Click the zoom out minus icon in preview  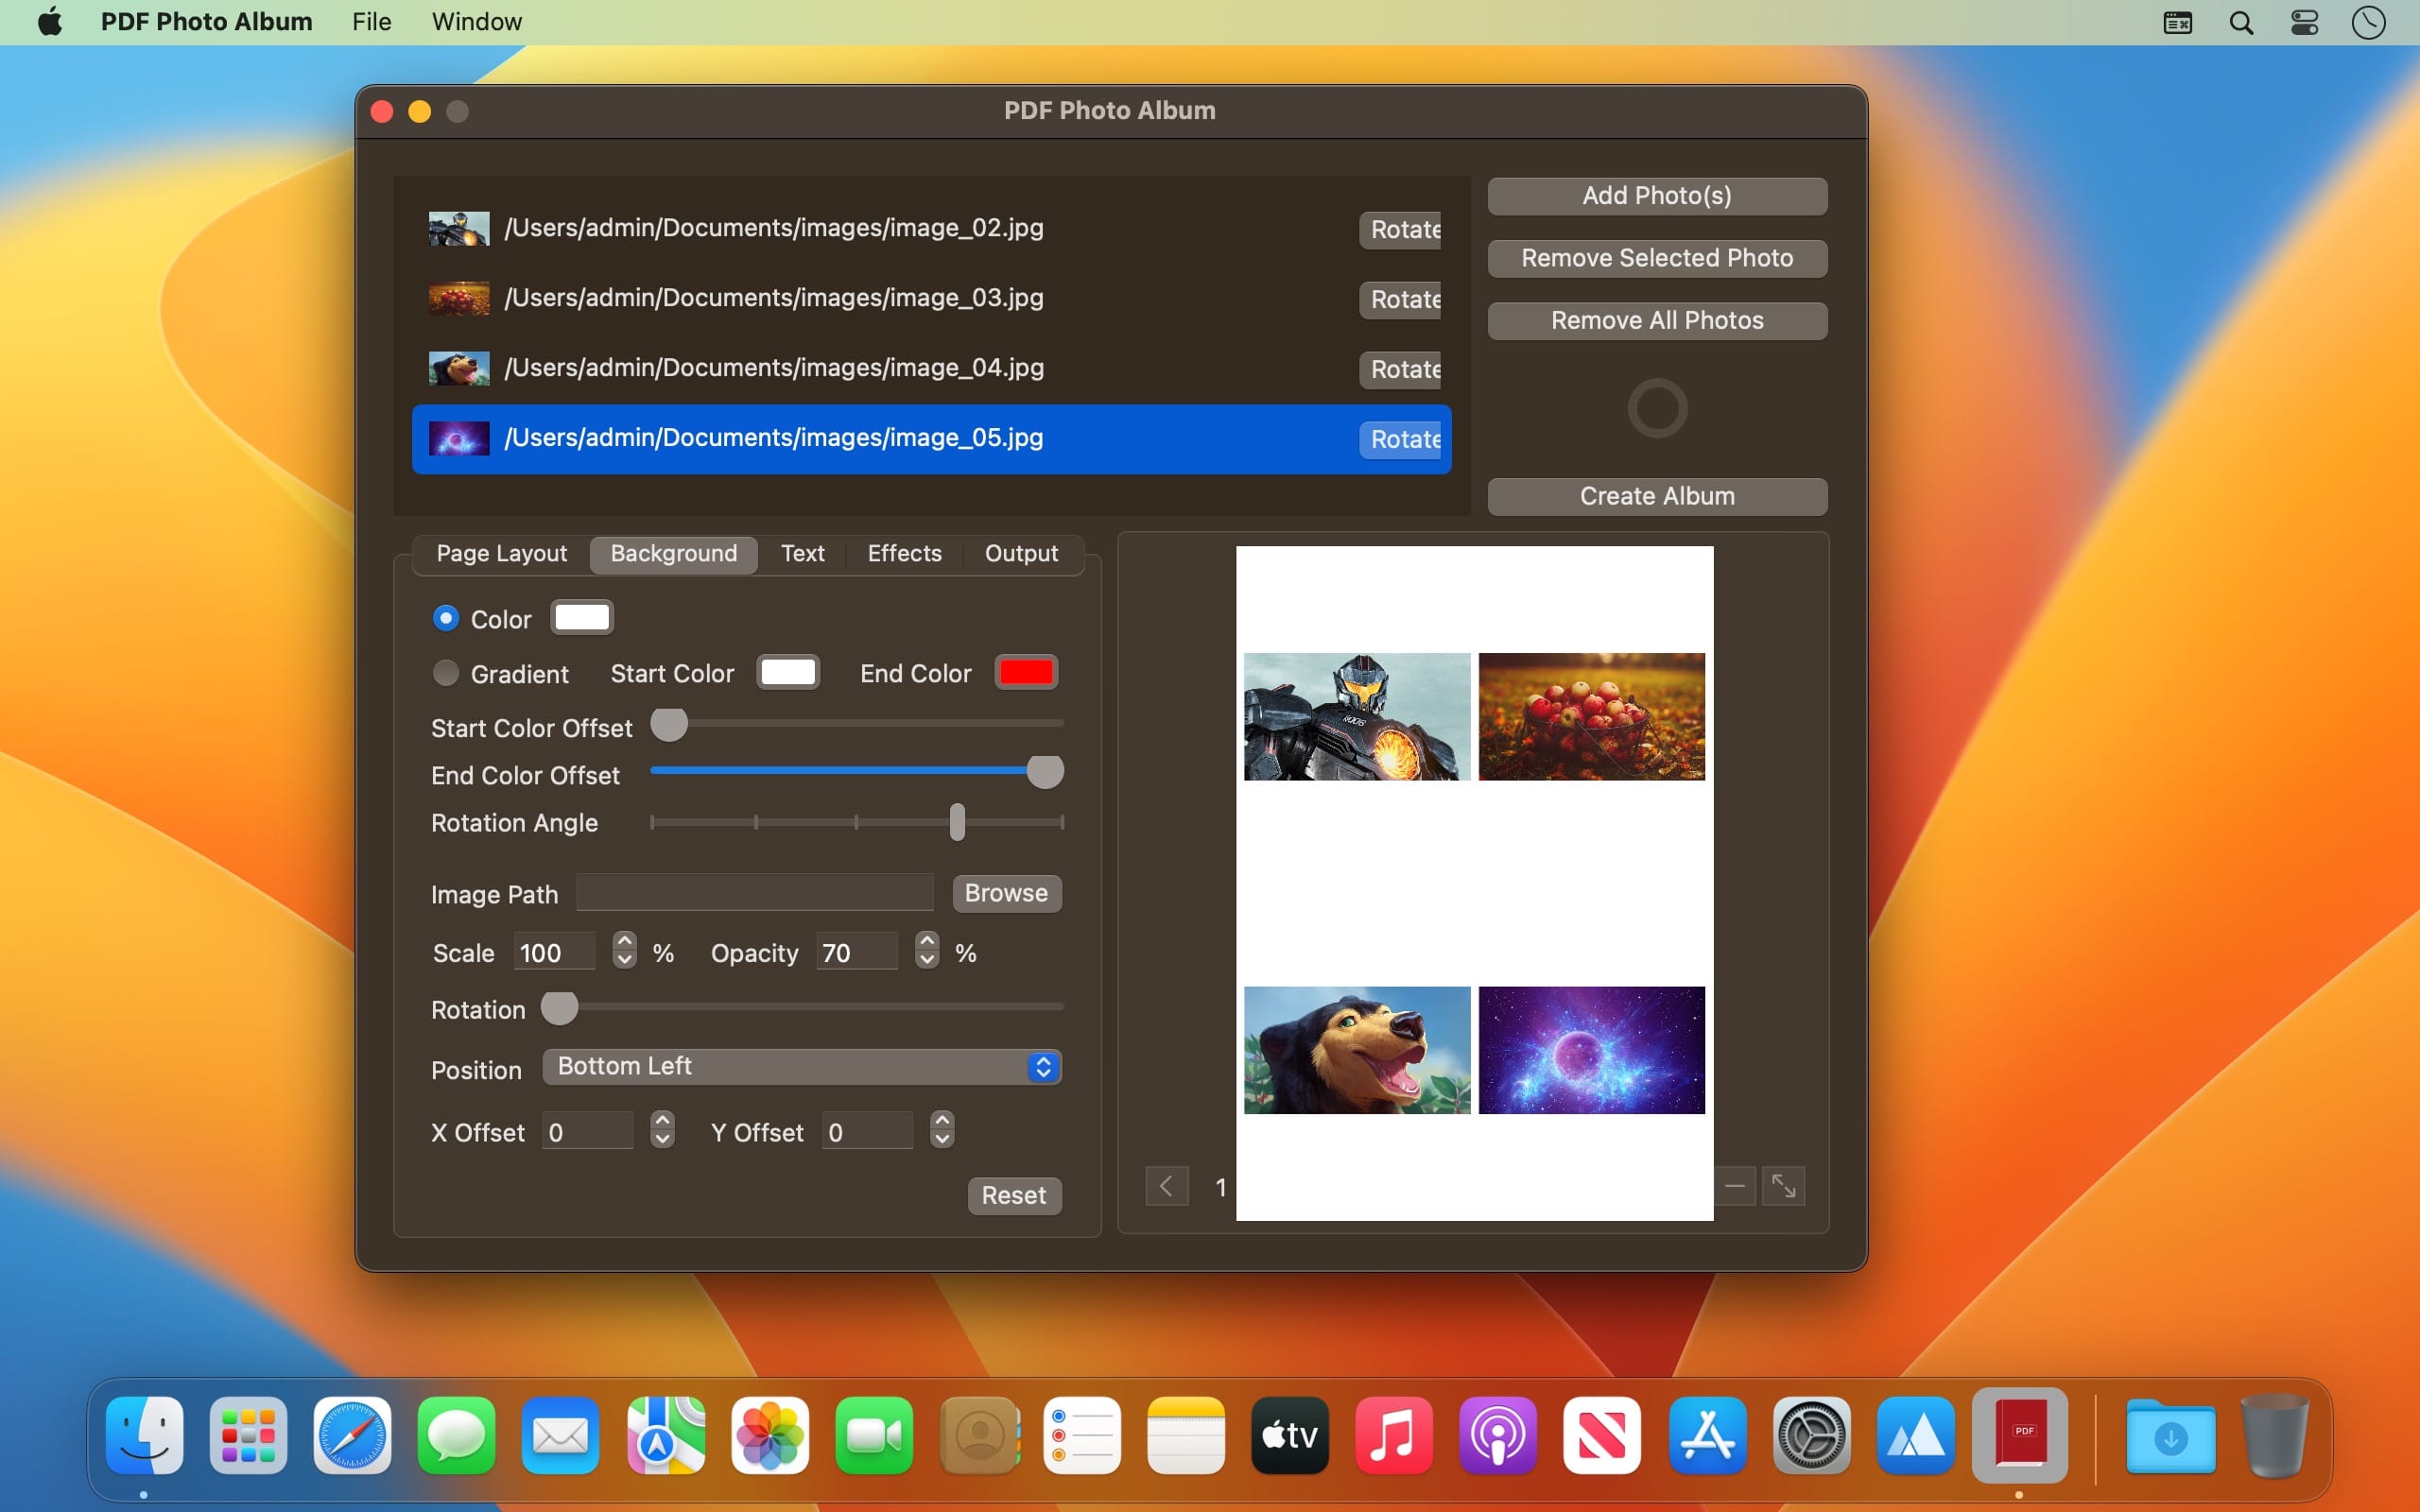[x=1735, y=1186]
